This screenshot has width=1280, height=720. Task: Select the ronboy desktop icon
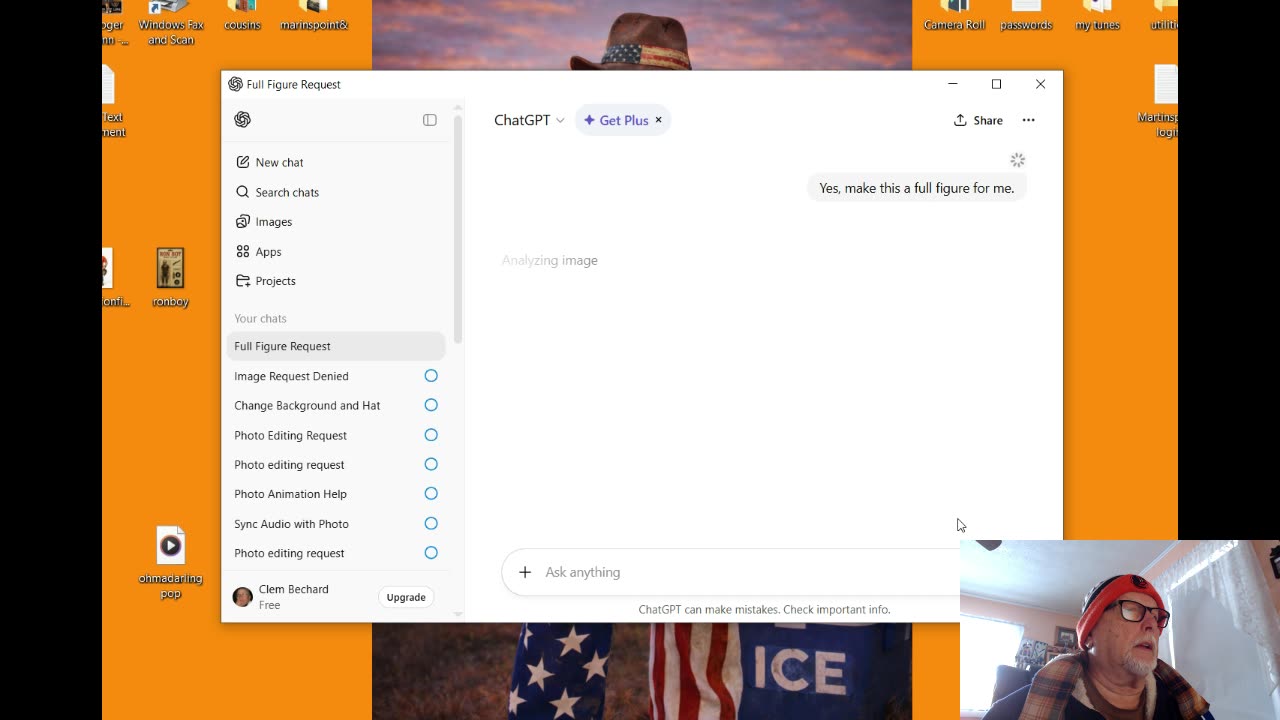coord(170,277)
